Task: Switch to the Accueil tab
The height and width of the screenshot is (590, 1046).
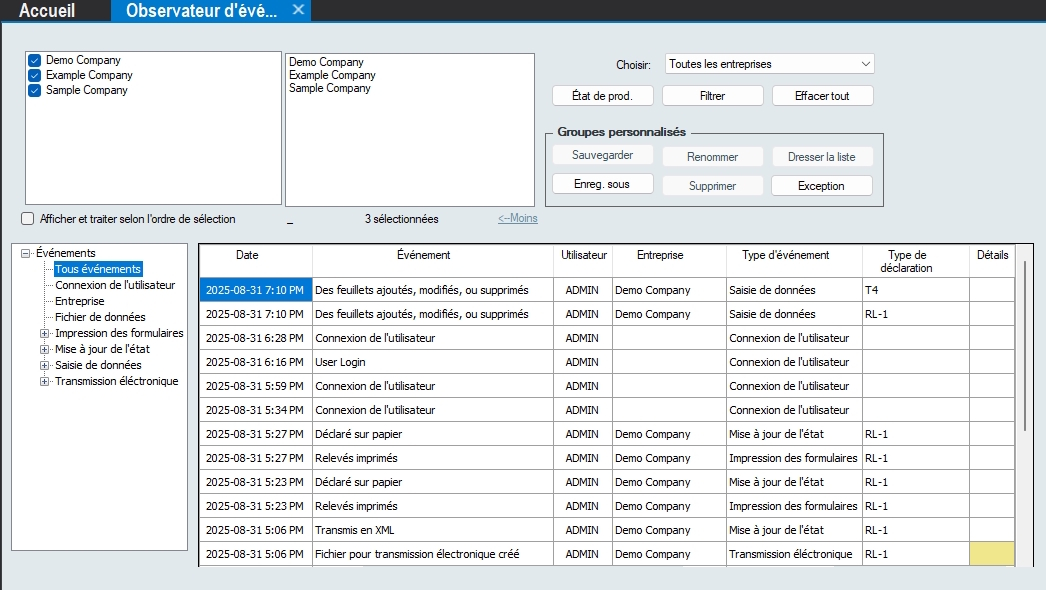Action: [47, 11]
